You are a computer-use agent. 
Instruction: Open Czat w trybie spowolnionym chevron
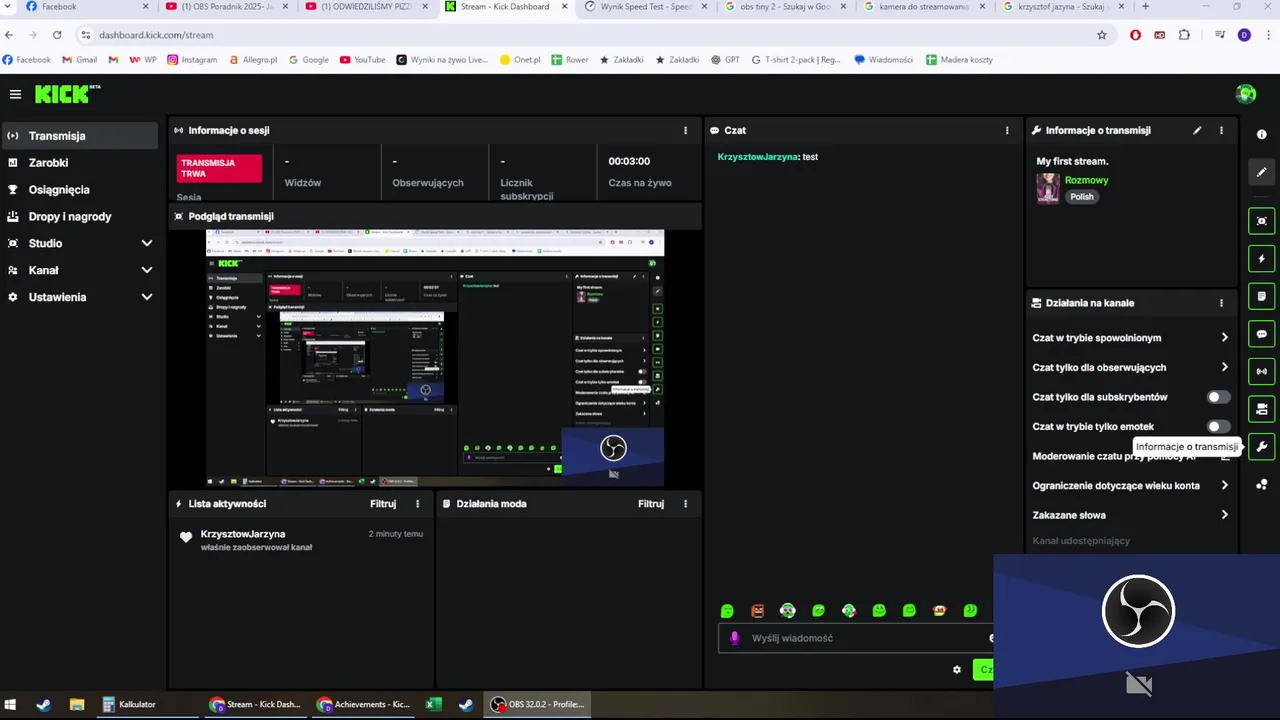pos(1224,338)
